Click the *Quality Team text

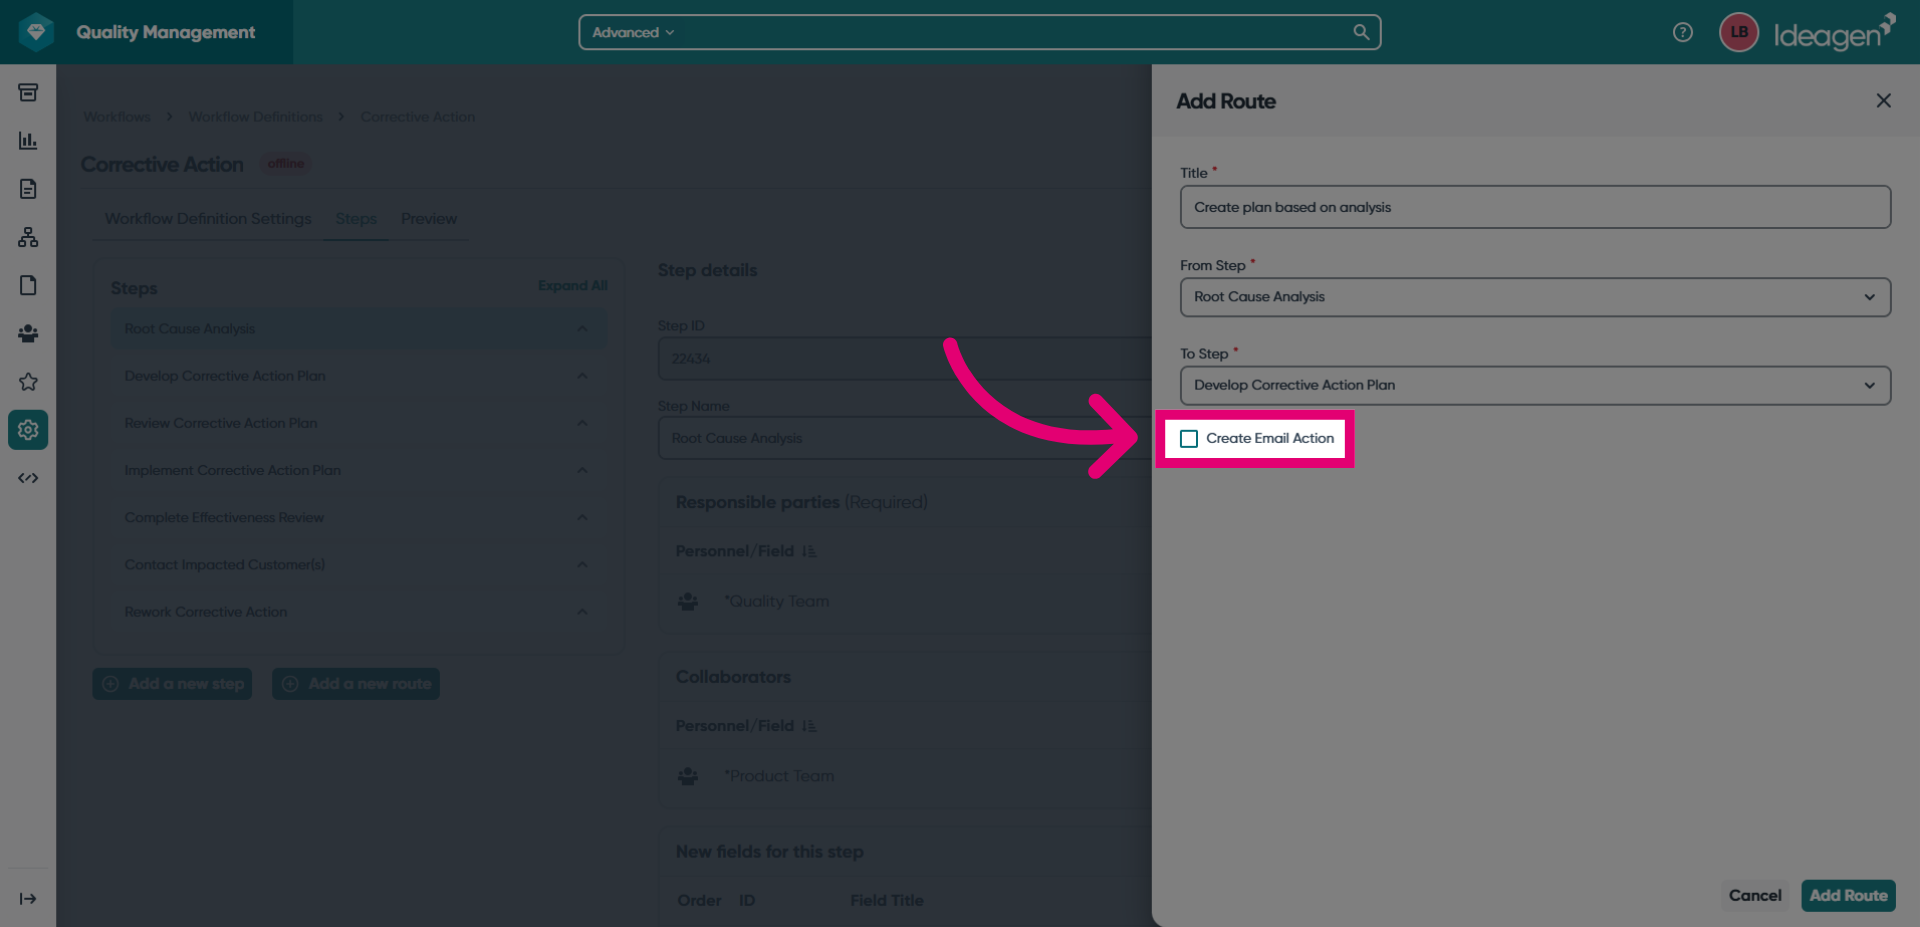click(777, 602)
